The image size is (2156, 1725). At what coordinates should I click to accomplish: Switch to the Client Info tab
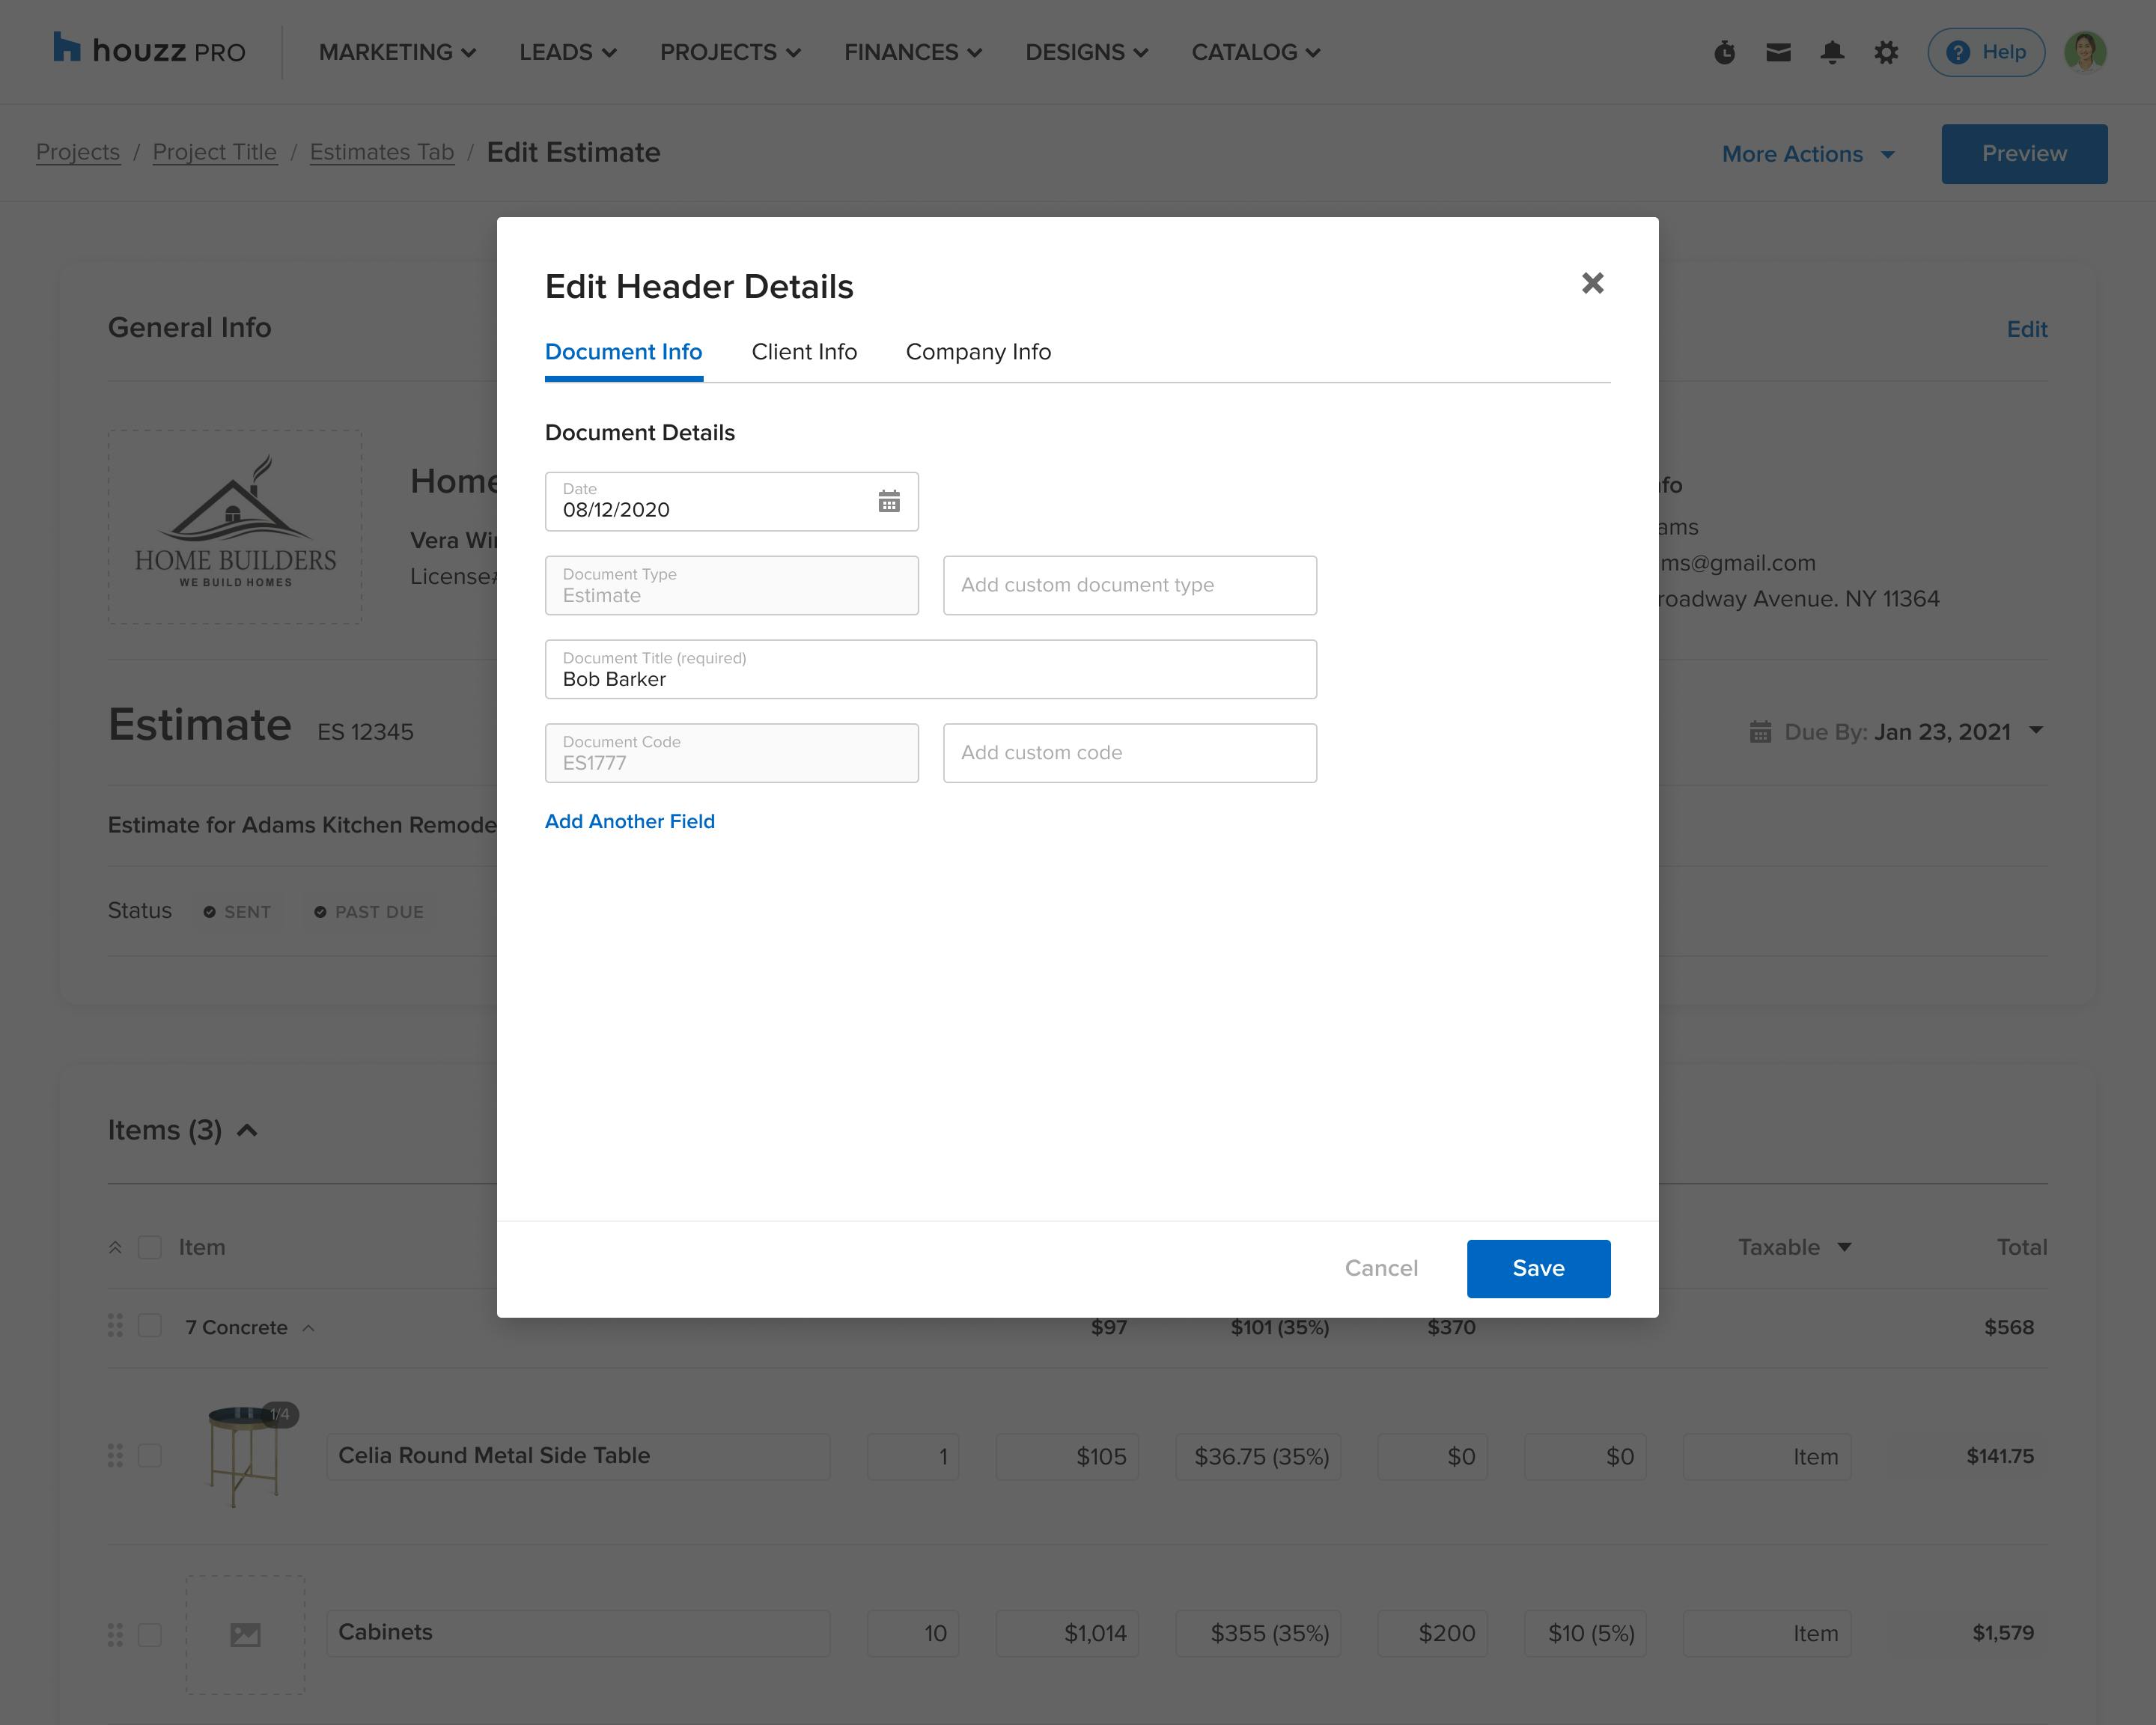point(804,352)
